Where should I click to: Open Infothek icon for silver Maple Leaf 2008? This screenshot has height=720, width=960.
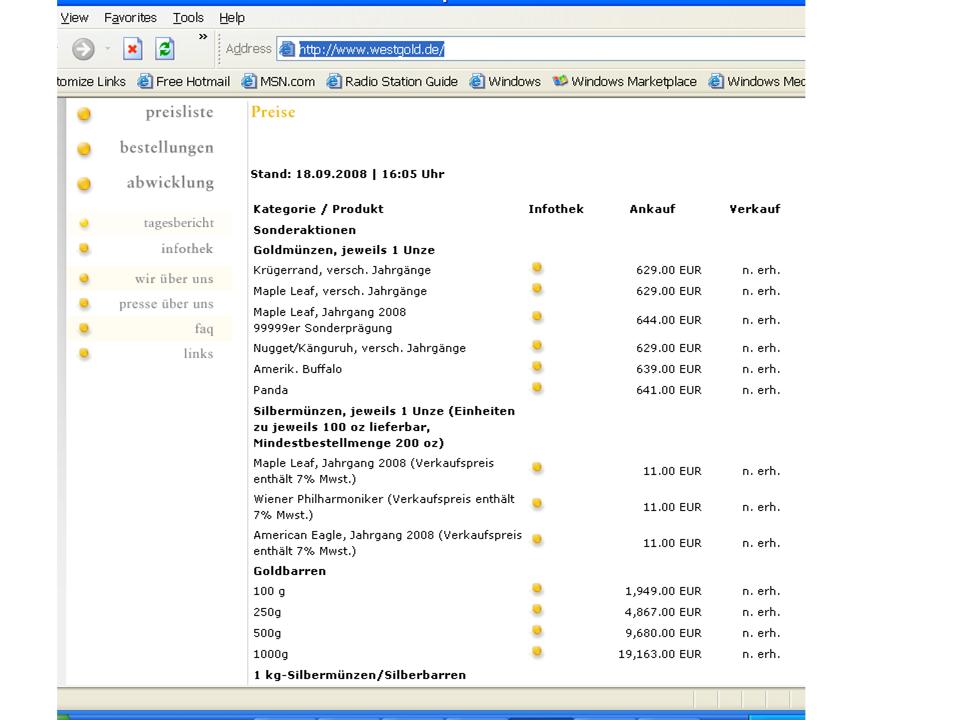click(537, 468)
